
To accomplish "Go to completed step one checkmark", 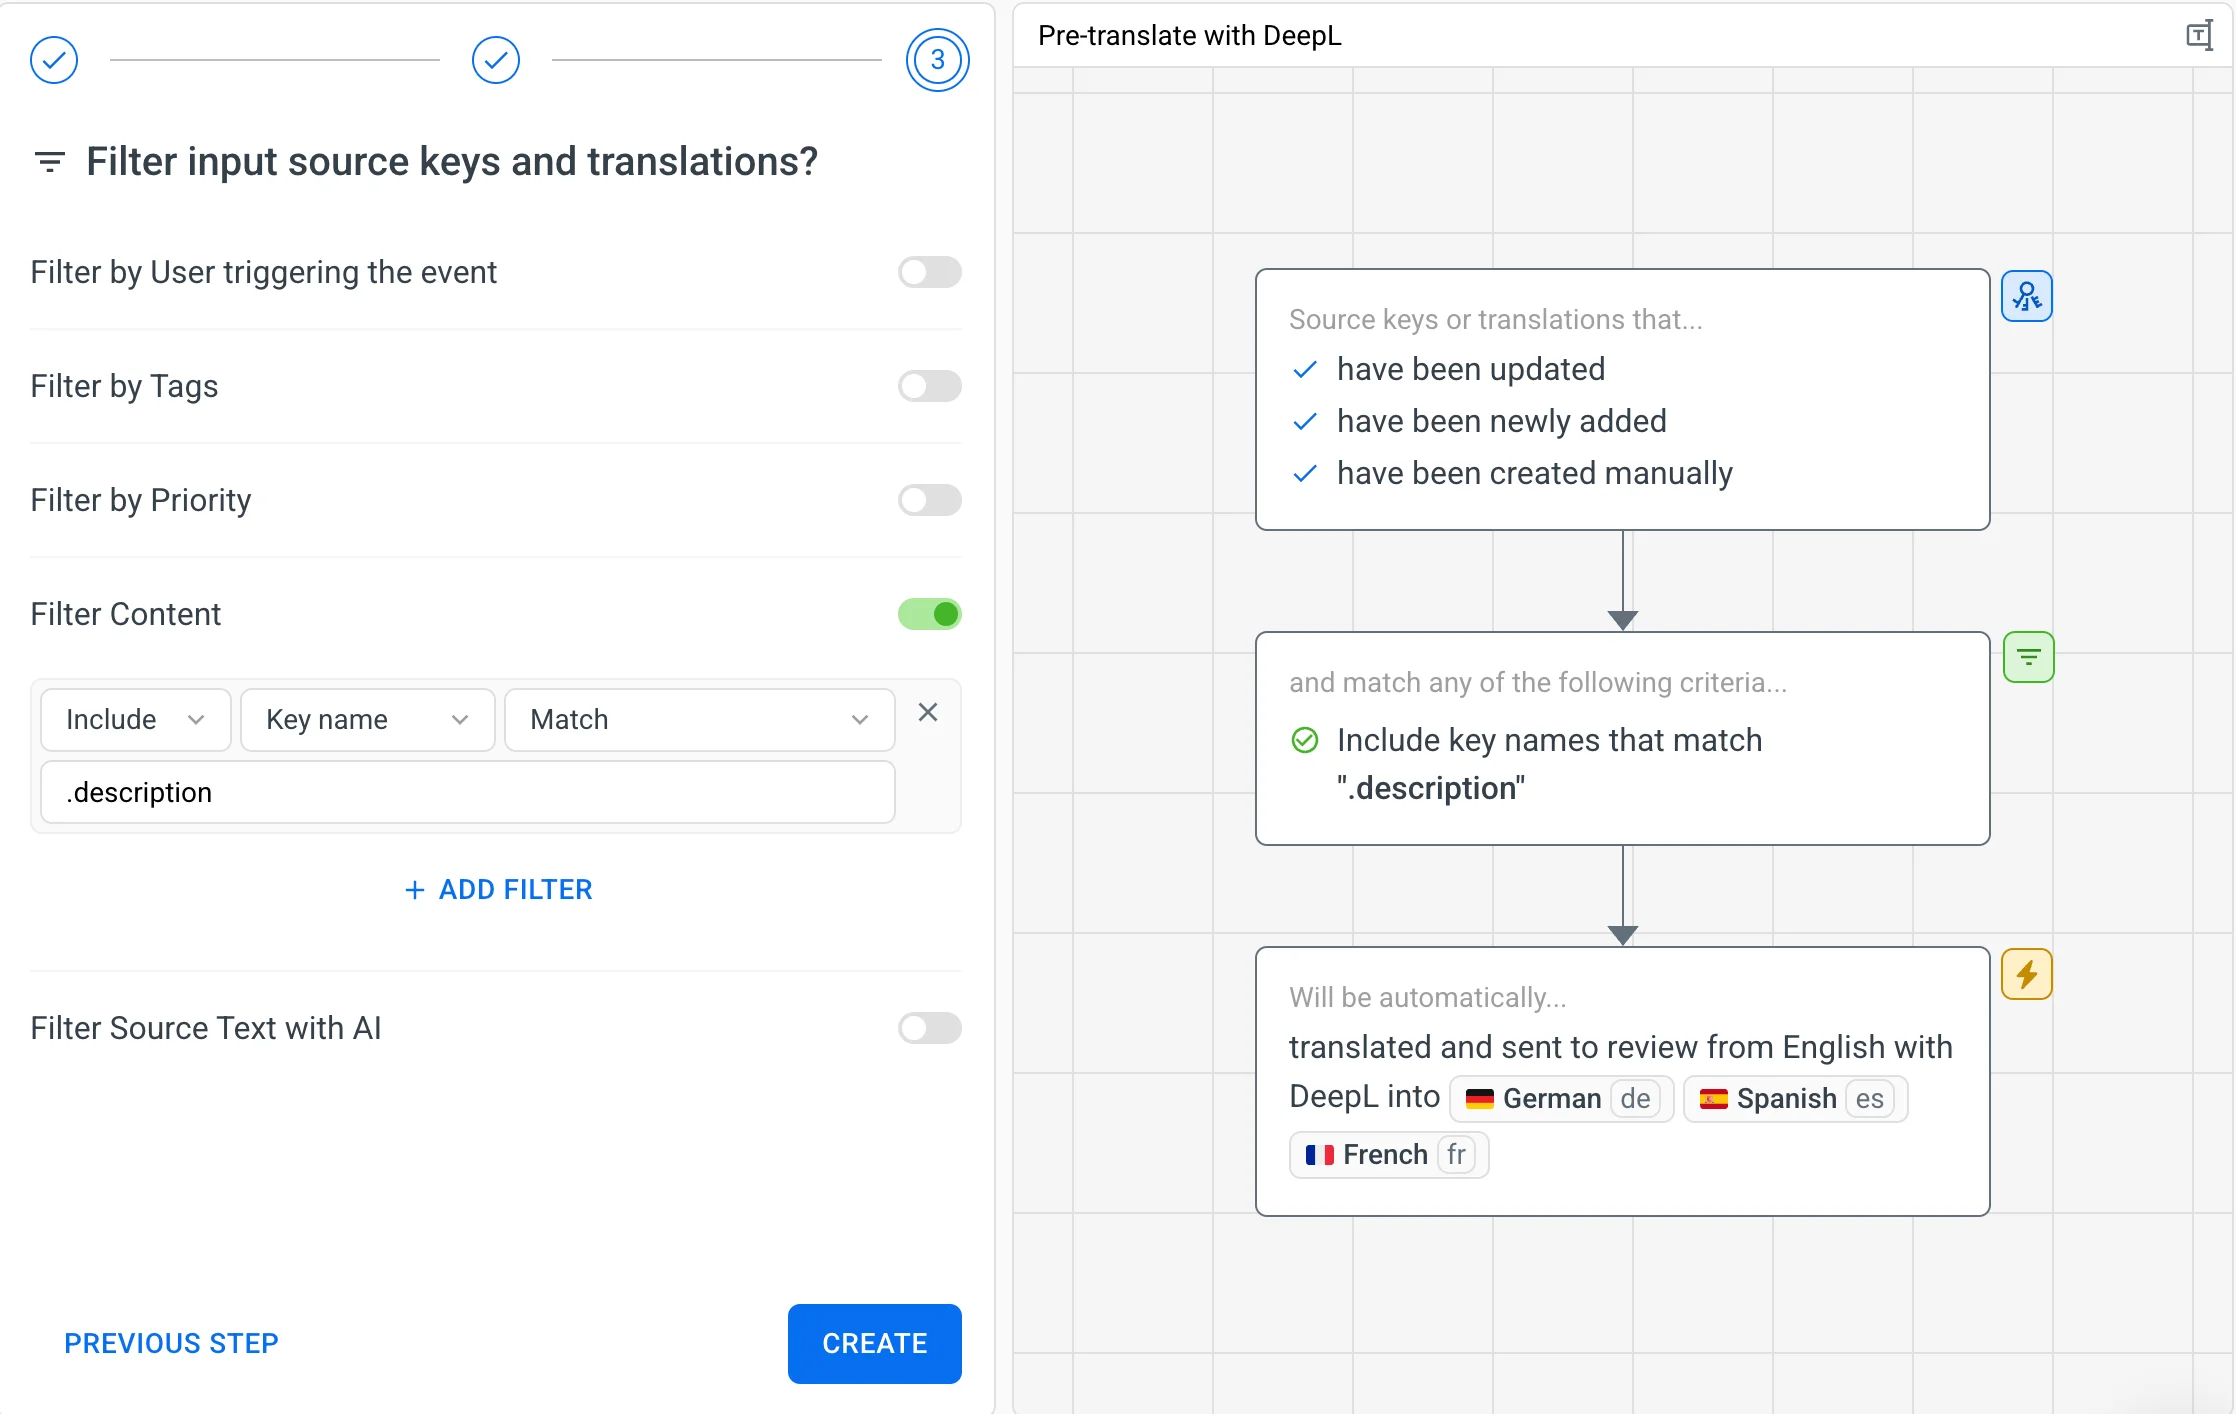I will click(54, 60).
